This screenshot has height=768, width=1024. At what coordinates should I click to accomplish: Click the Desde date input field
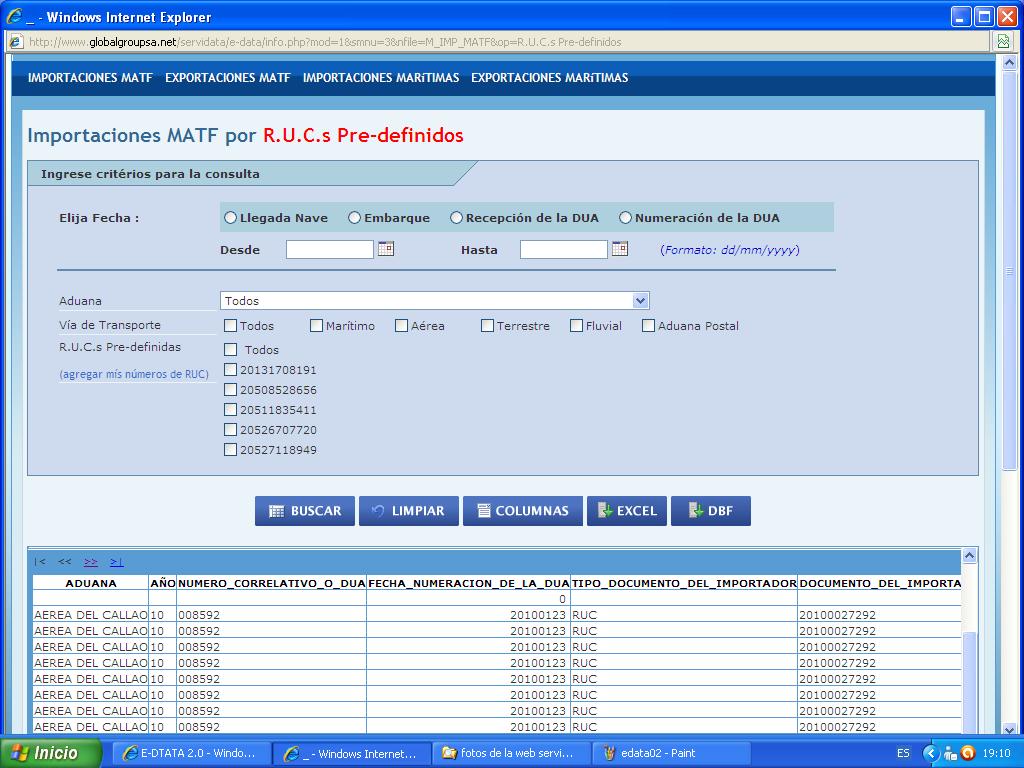329,250
